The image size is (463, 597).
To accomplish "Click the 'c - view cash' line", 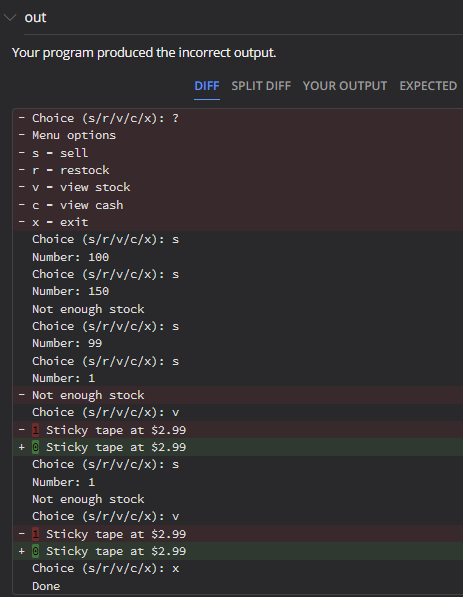I will (238, 205).
